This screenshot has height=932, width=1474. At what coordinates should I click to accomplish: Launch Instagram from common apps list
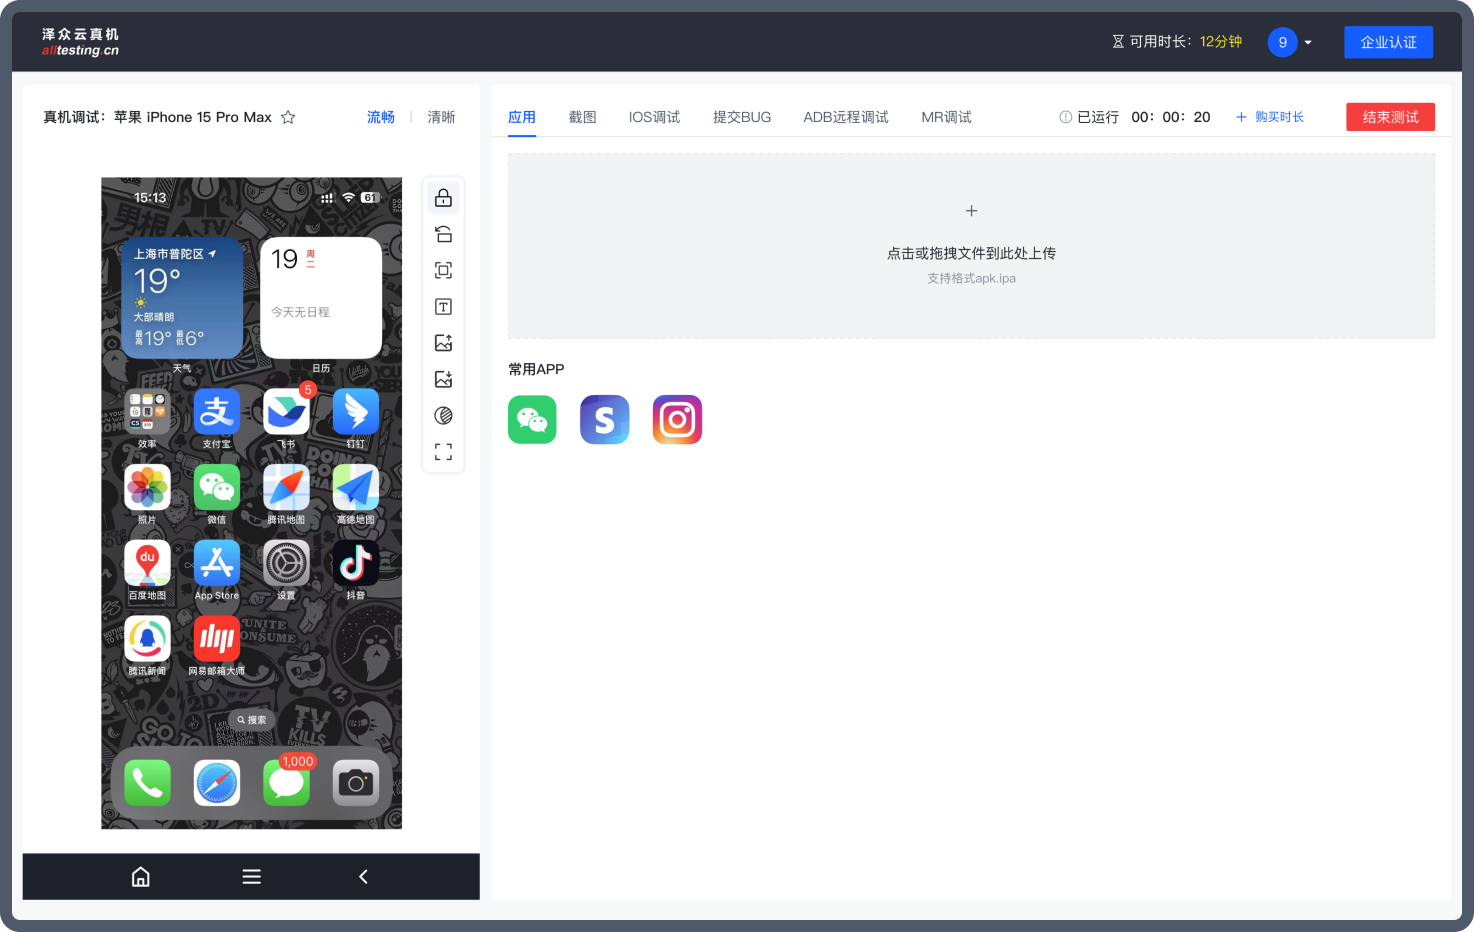(677, 419)
